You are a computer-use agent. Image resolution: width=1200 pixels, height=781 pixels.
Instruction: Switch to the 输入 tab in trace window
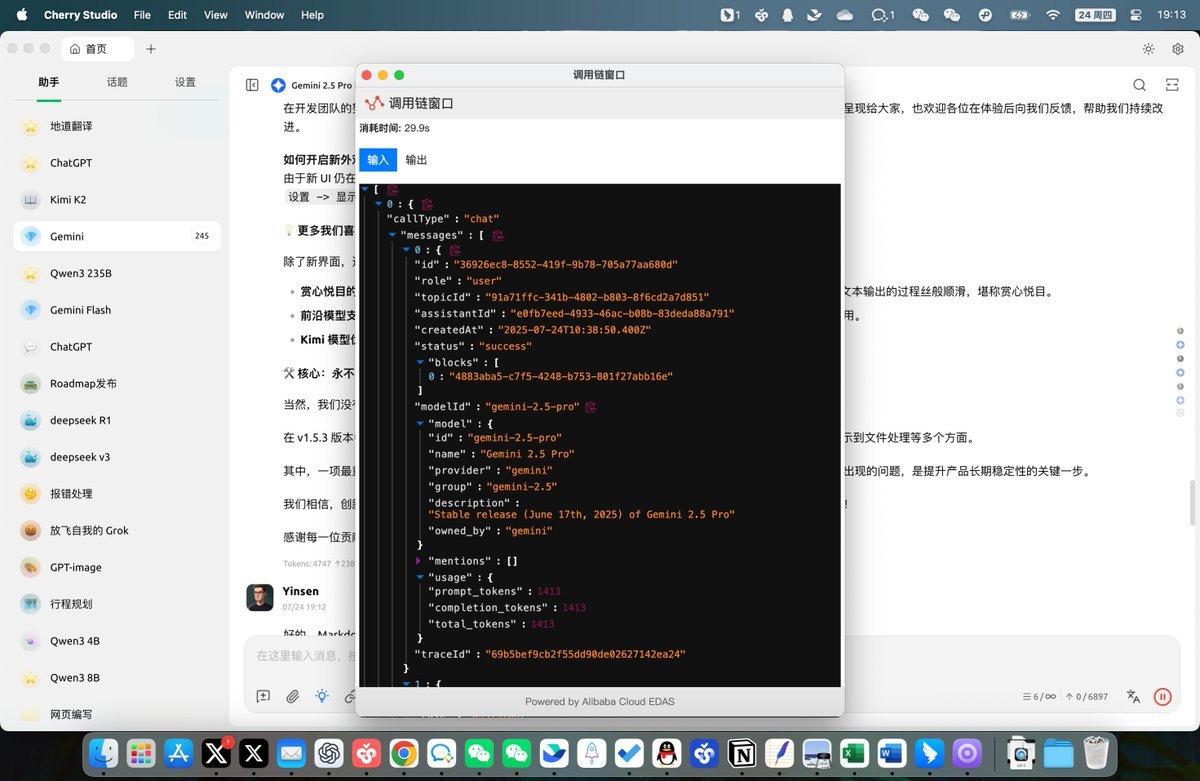pos(378,160)
